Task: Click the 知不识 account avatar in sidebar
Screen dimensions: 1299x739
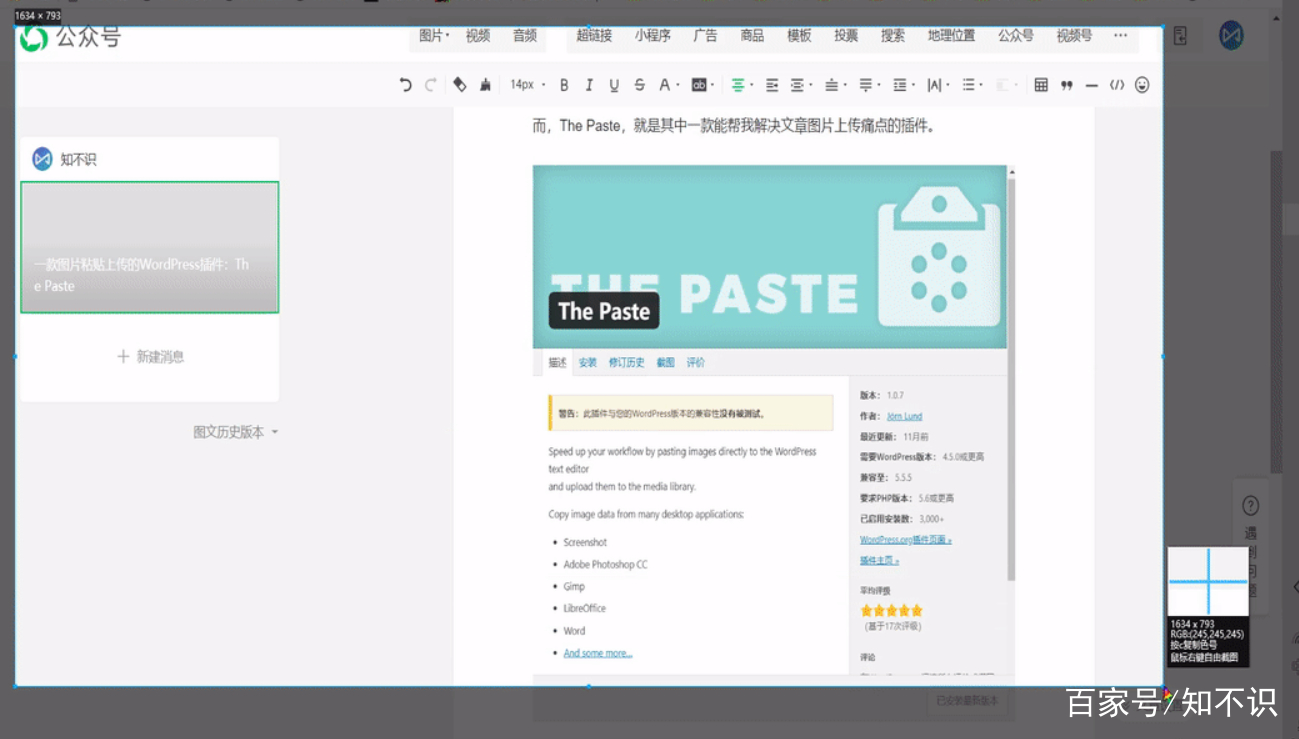Action: point(42,159)
